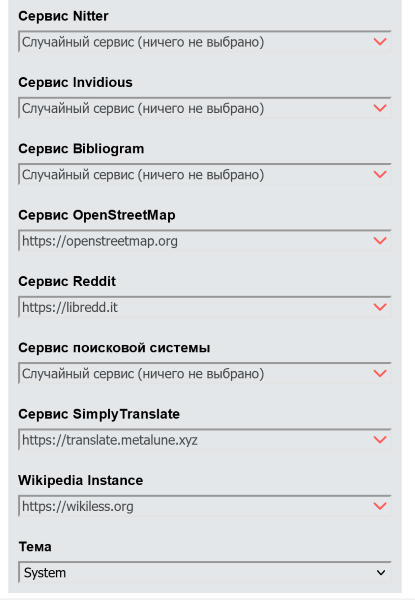Viewport: 415px width, 600px height.
Task: Select the https://openstreetmap.org value field
Action: point(205,240)
